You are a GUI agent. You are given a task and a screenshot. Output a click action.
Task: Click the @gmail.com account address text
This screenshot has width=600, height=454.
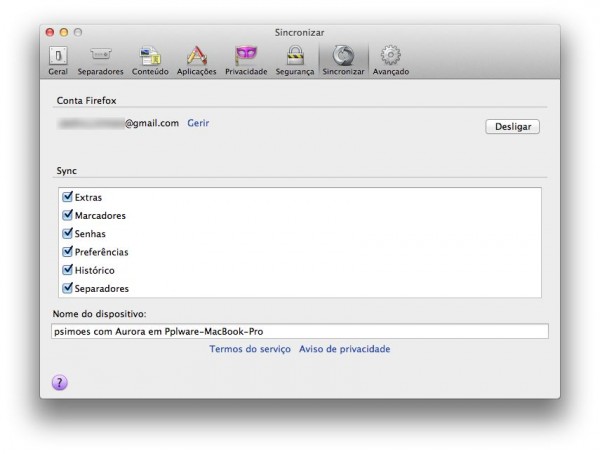[152, 123]
